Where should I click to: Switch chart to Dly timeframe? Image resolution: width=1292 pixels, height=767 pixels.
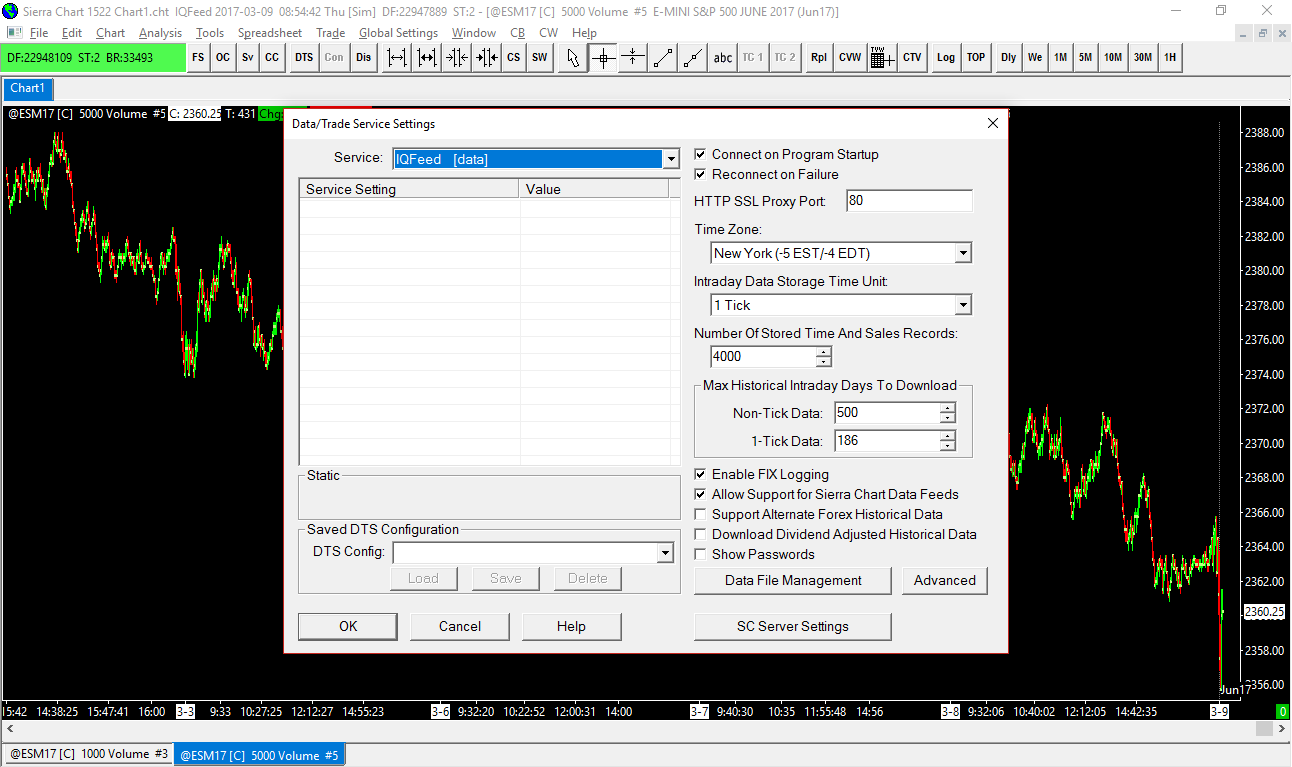coord(1009,58)
